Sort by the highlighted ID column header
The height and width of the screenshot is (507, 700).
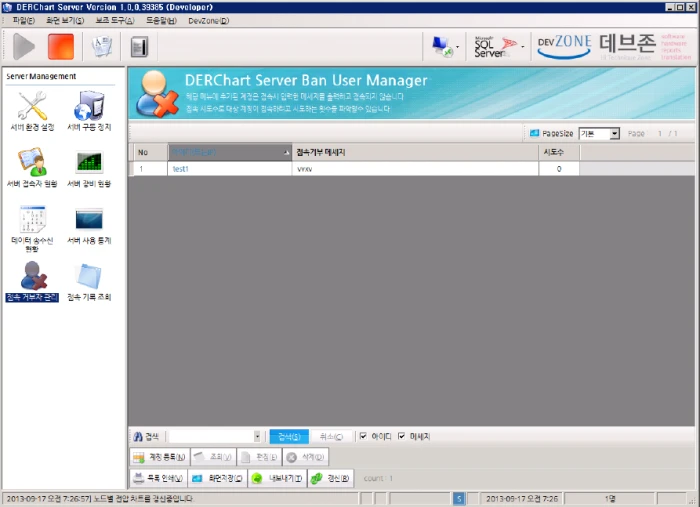coord(230,152)
